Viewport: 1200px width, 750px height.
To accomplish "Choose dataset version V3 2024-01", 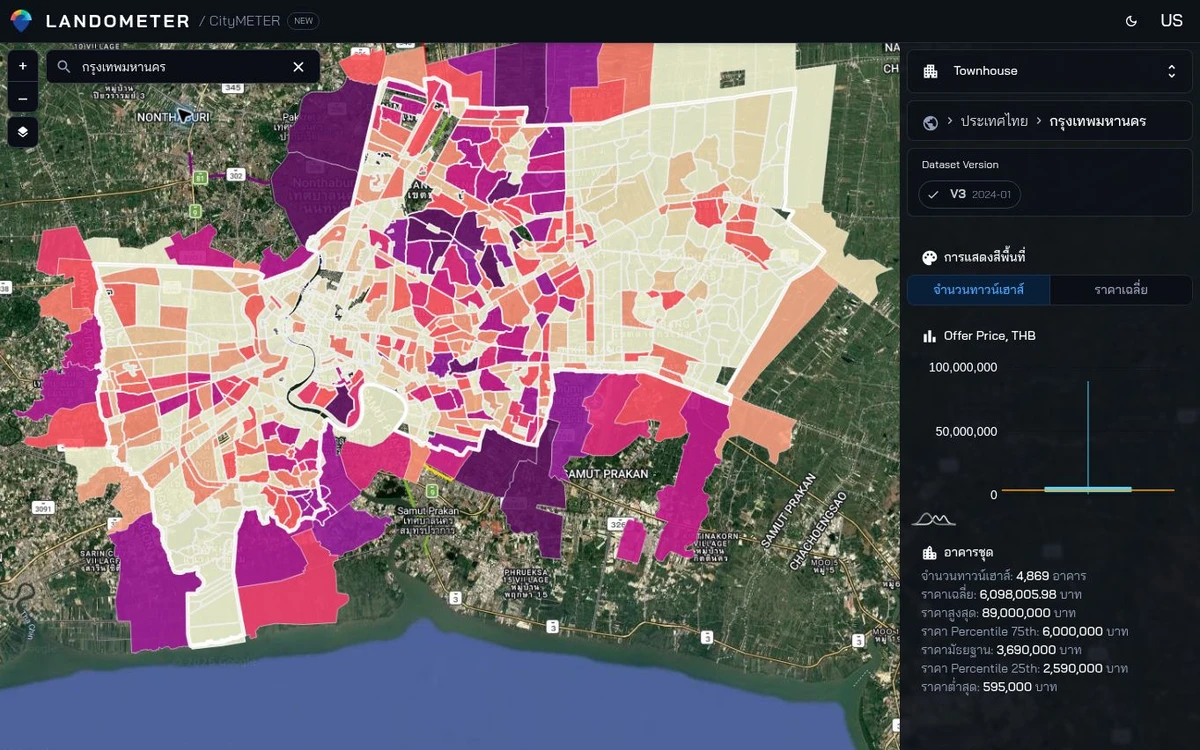I will pyautogui.click(x=970, y=194).
